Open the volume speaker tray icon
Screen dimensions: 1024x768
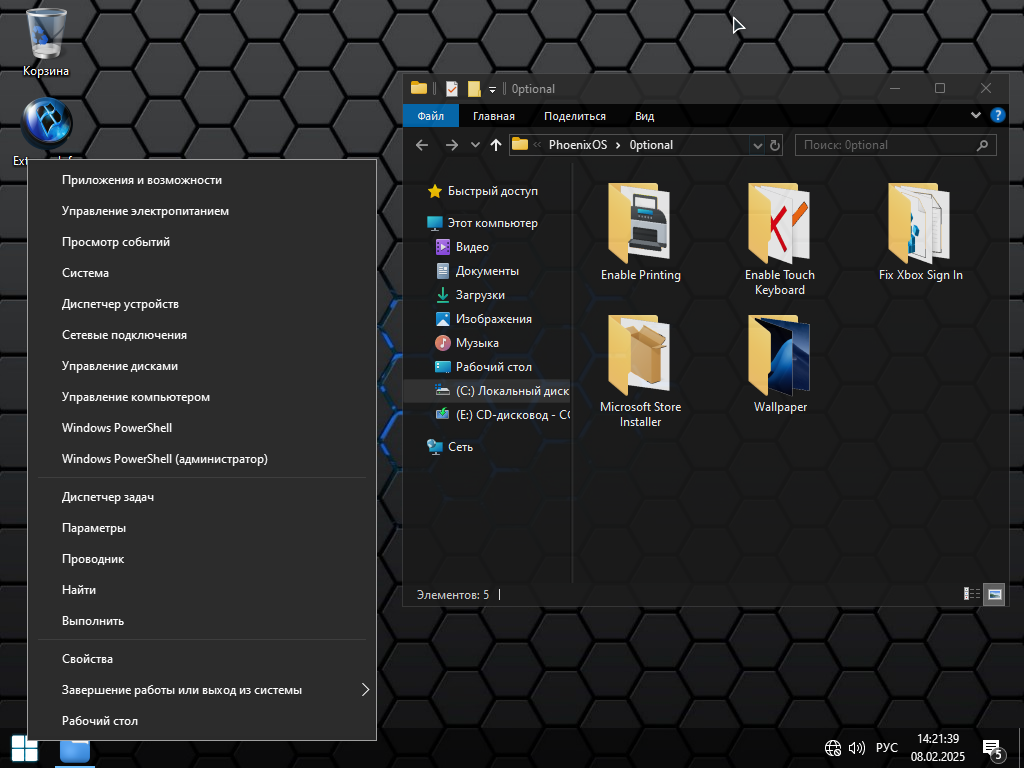(857, 748)
